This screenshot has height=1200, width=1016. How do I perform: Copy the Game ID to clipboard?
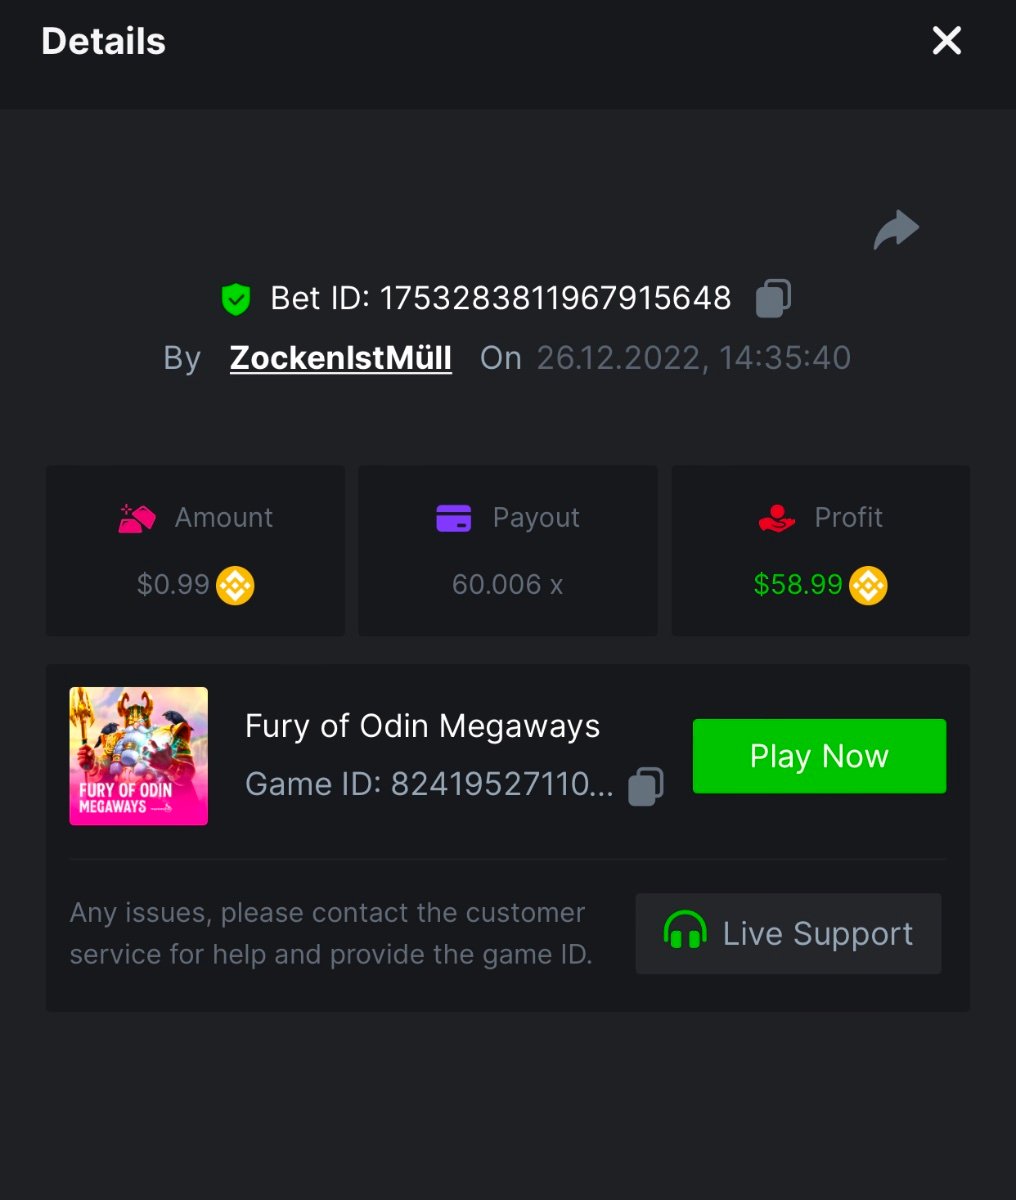coord(646,786)
